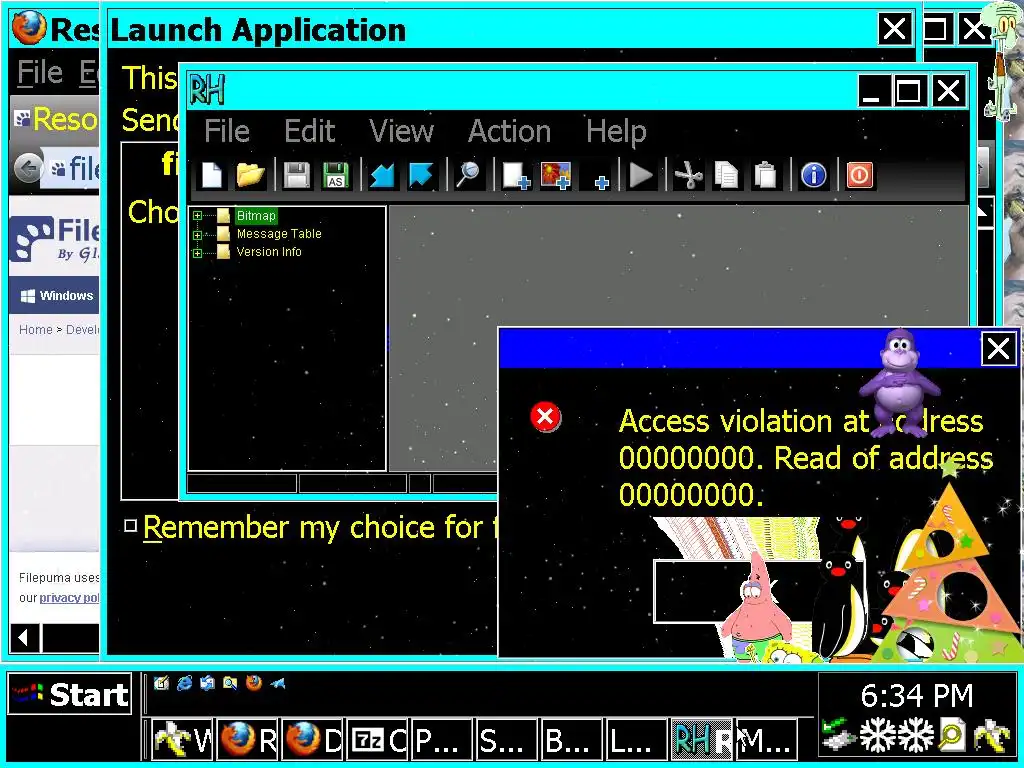Click the grey floppy disk Save icon
The height and width of the screenshot is (768, 1024).
coord(297,175)
